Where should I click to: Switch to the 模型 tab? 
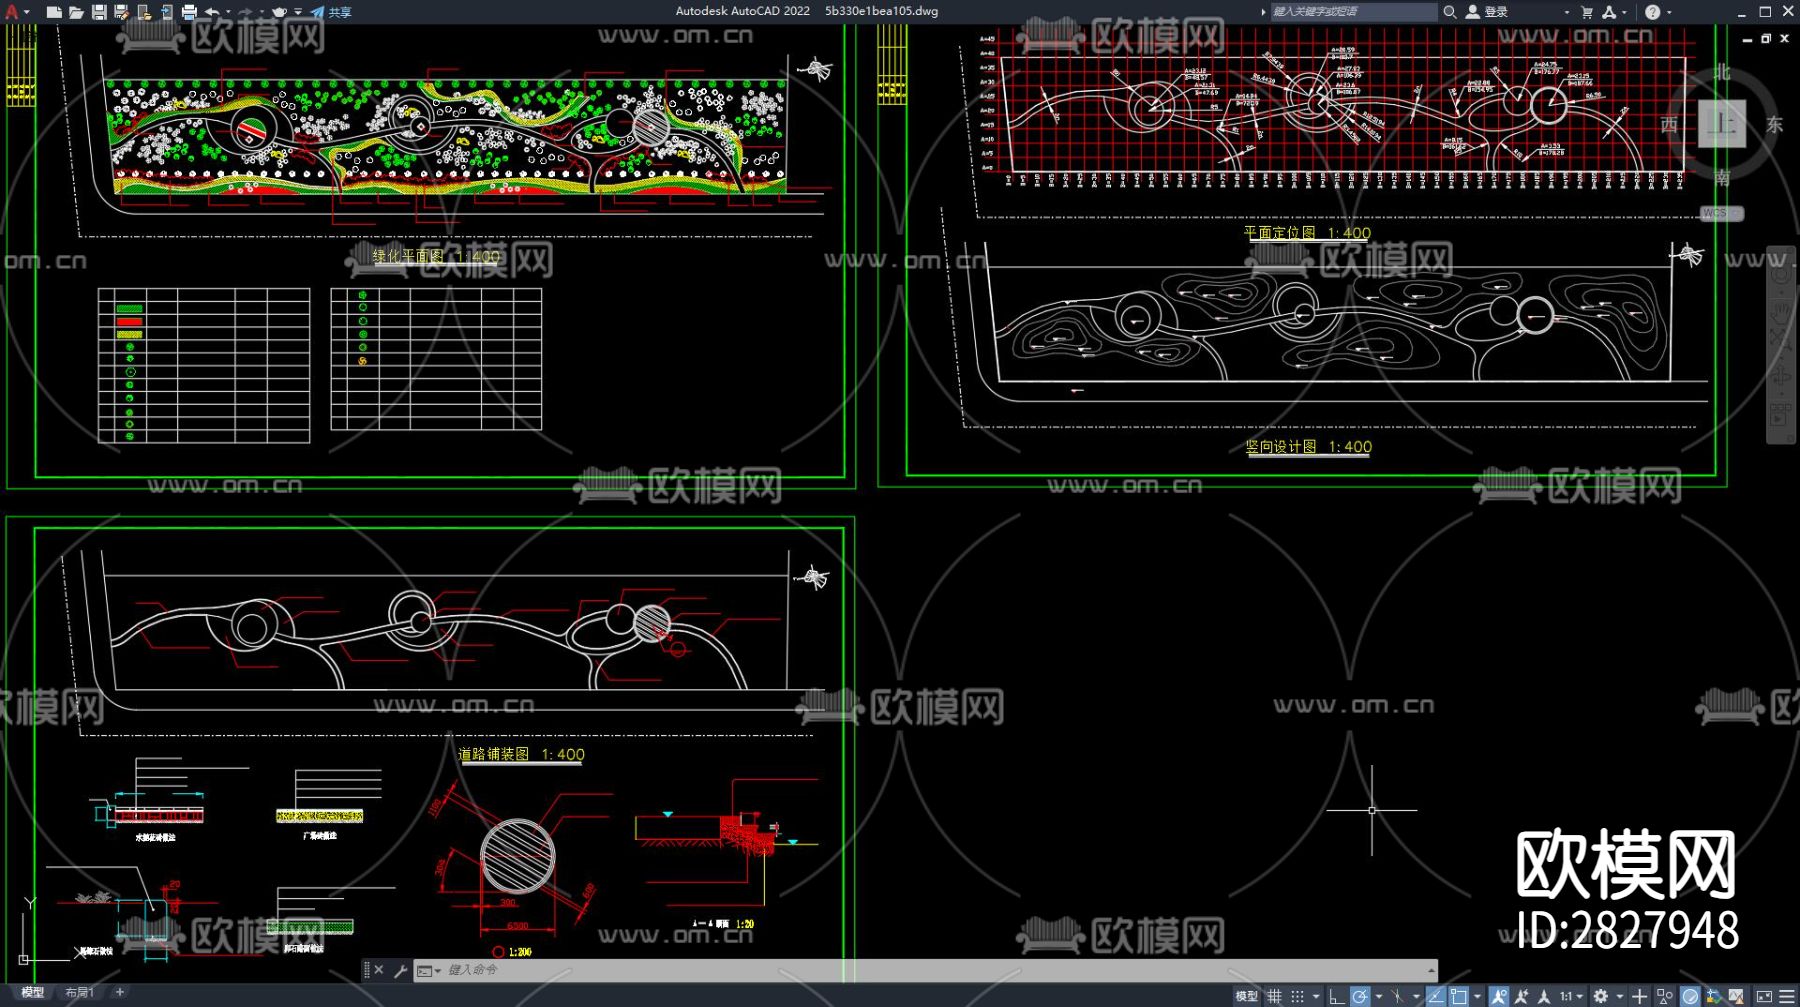pos(33,992)
